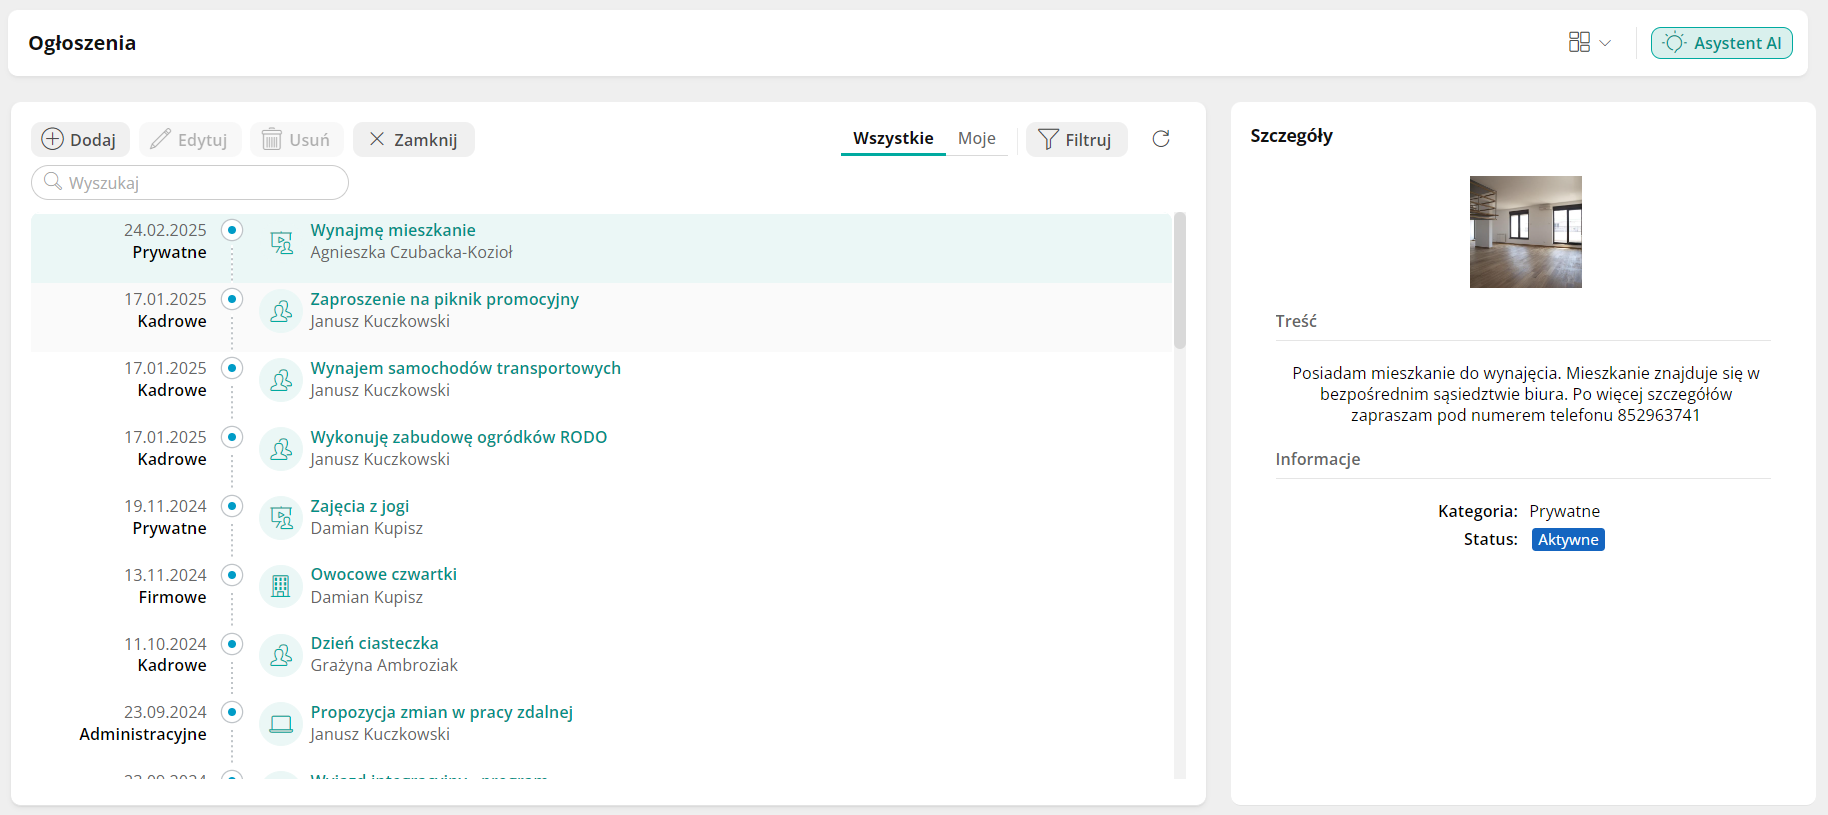Select the timeline dot for 13.11.2024 entry
This screenshot has width=1828, height=815.
(x=232, y=575)
